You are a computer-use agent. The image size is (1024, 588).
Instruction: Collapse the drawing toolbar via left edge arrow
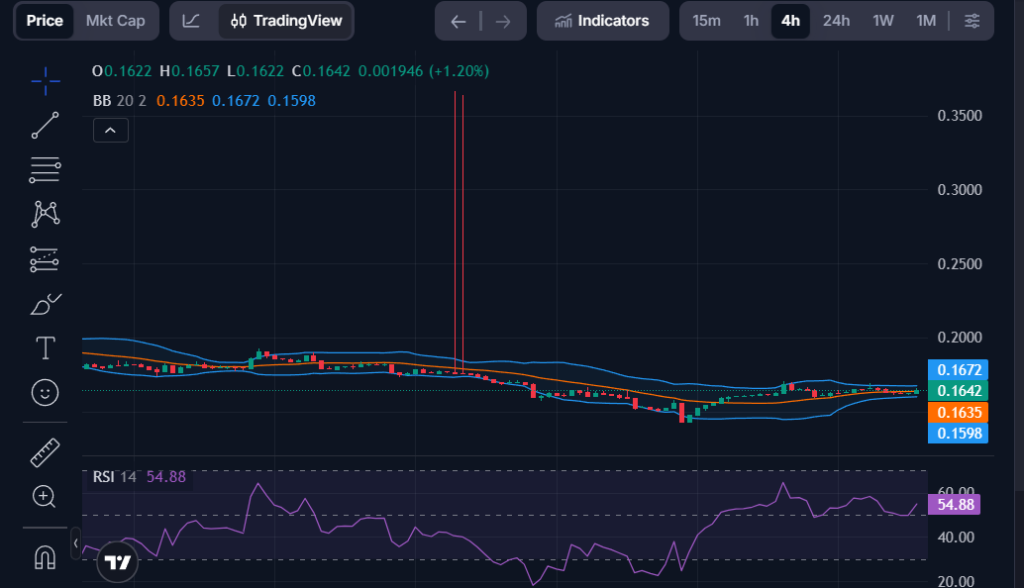click(x=76, y=541)
